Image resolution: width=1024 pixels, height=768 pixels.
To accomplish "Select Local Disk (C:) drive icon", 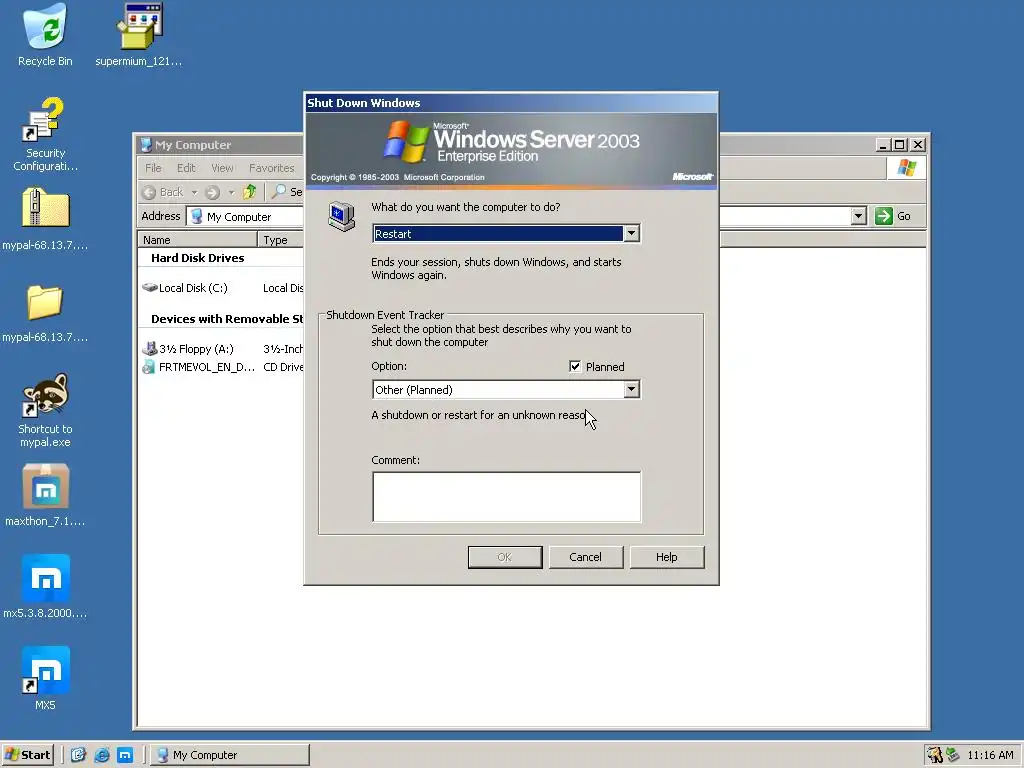I will coord(150,287).
